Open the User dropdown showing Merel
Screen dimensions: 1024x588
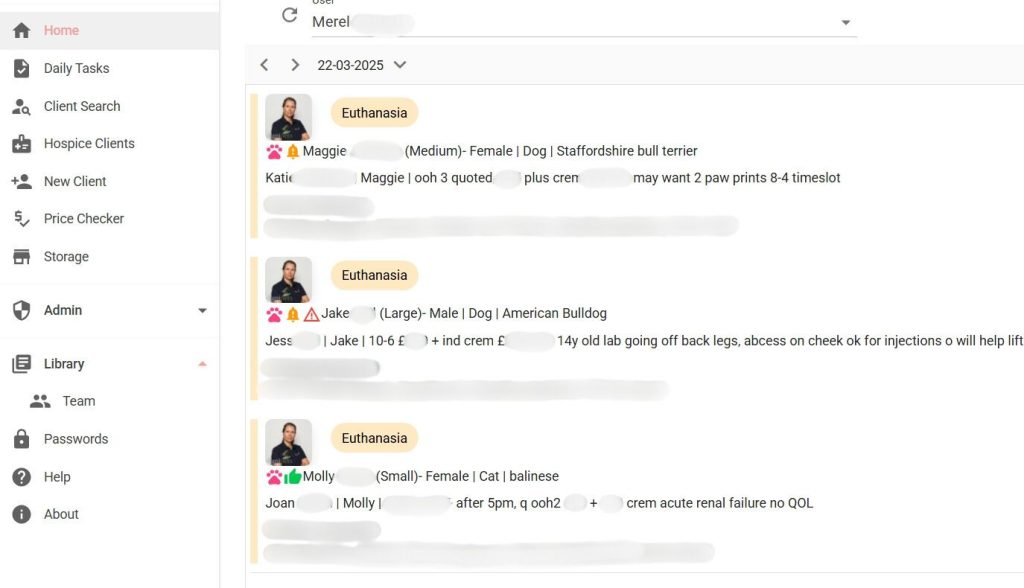pos(845,22)
